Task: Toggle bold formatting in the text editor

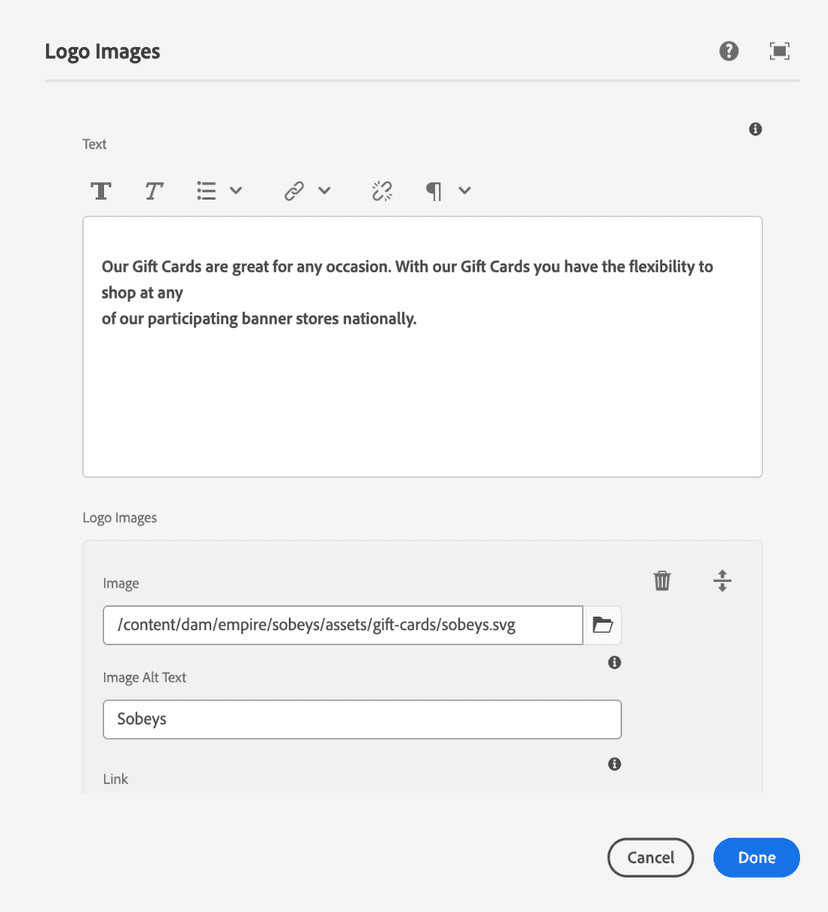Action: click(101, 191)
